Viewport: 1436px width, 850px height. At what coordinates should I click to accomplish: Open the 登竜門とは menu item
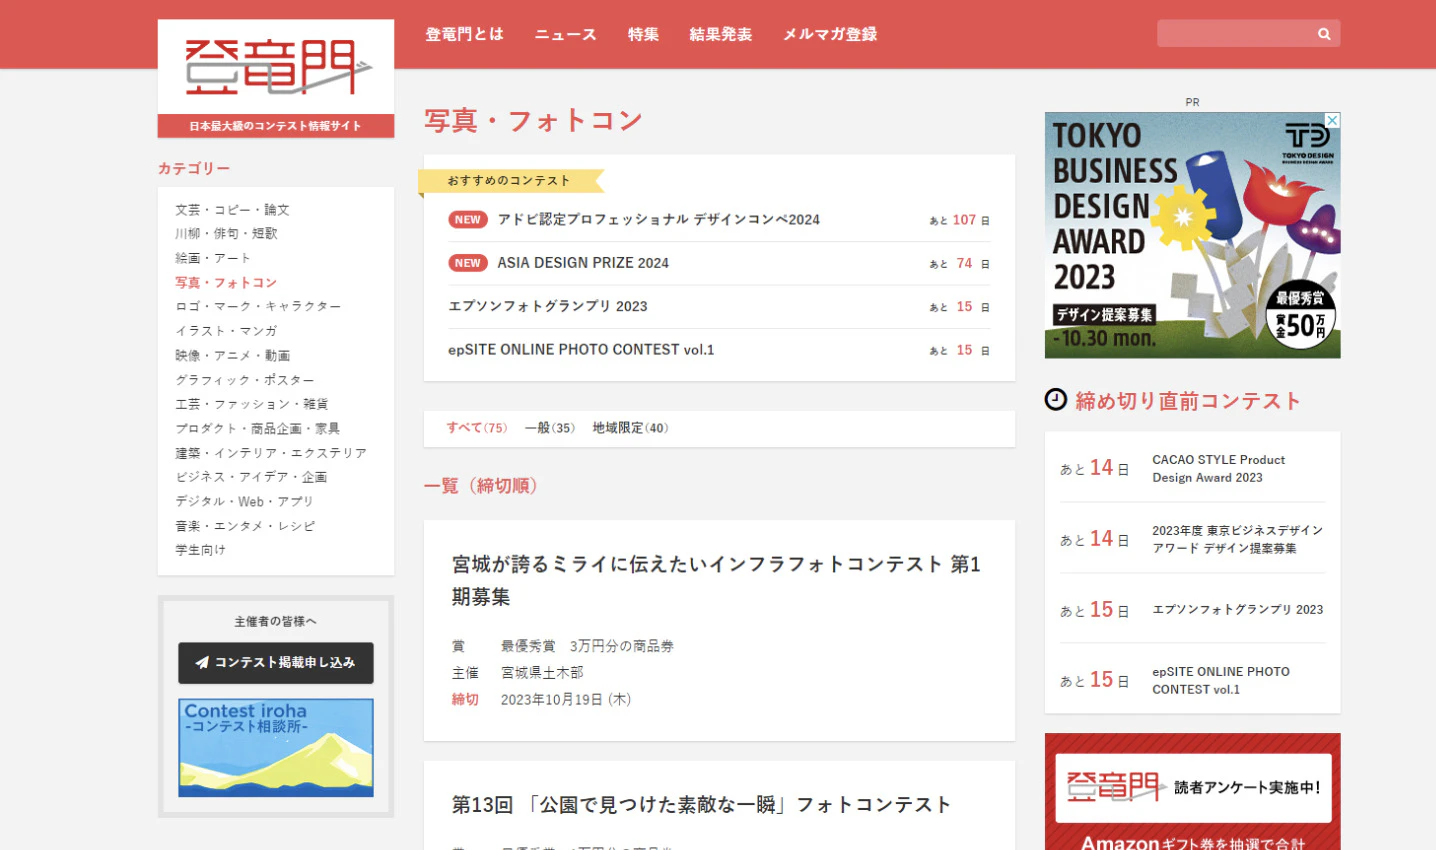point(464,34)
